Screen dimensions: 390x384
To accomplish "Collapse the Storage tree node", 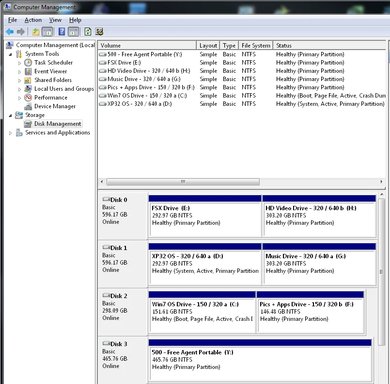I will click(10, 115).
